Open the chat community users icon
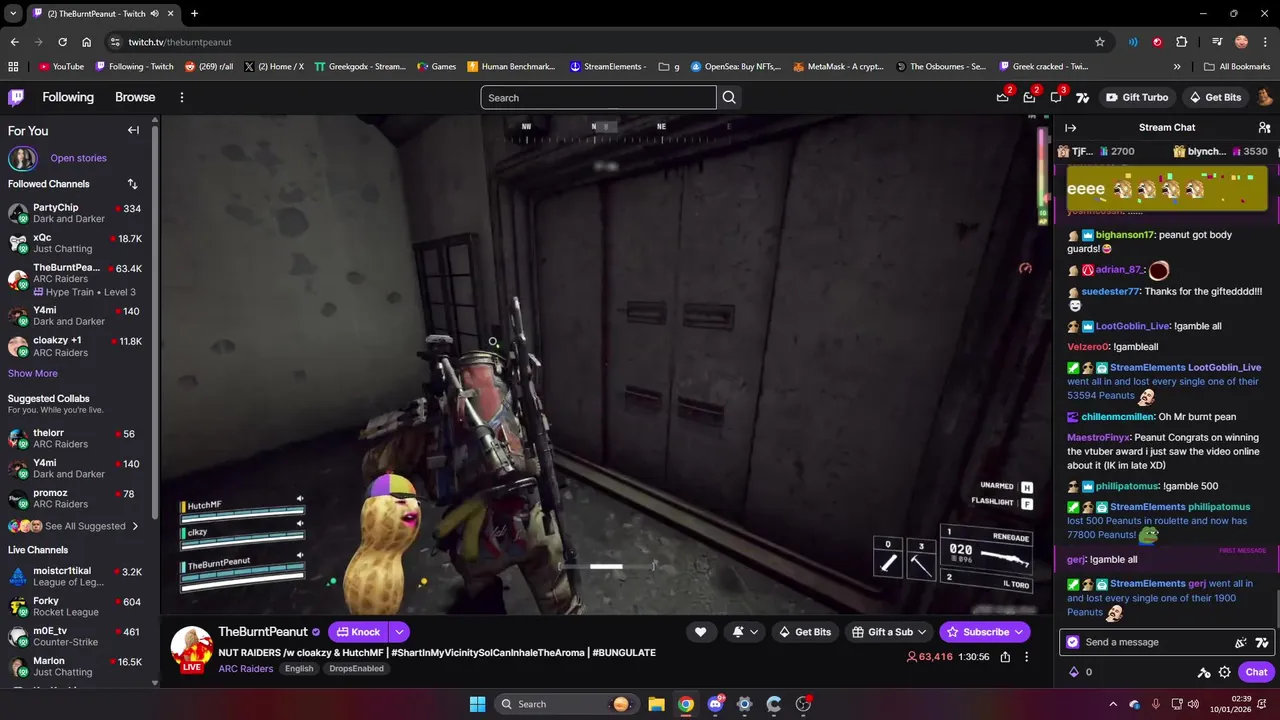Viewport: 1280px width, 720px height. (x=1264, y=128)
